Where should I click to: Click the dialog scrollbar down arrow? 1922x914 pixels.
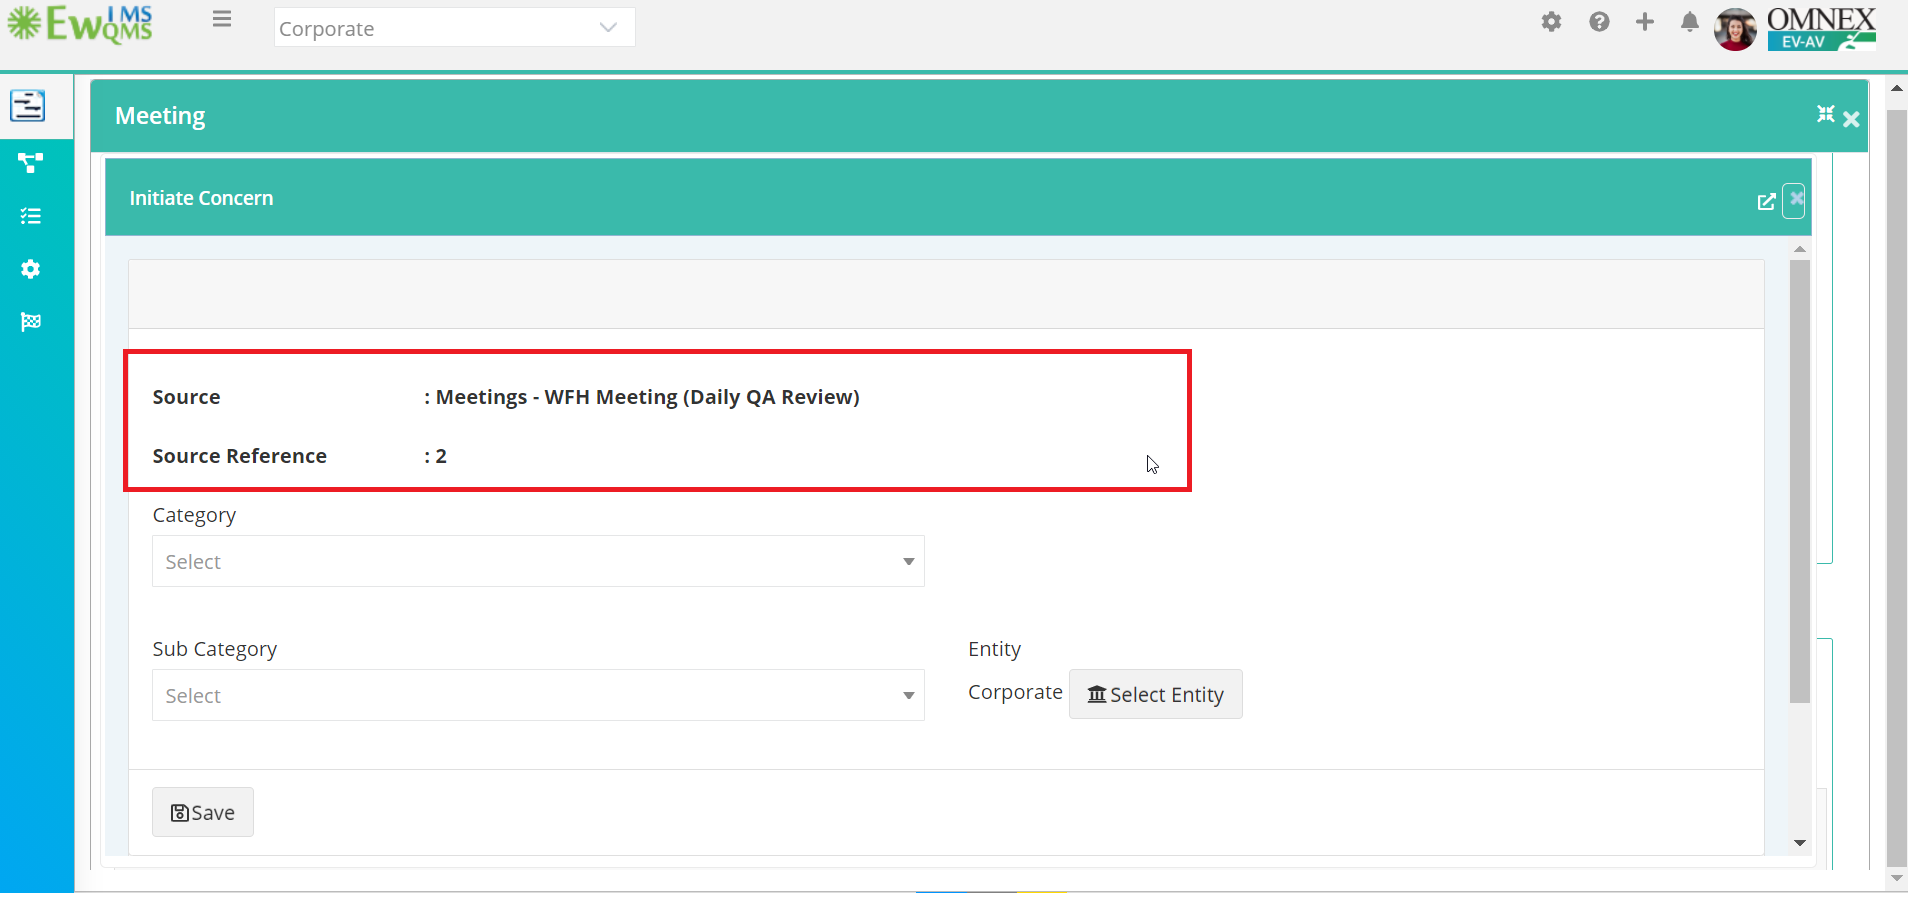click(x=1800, y=843)
